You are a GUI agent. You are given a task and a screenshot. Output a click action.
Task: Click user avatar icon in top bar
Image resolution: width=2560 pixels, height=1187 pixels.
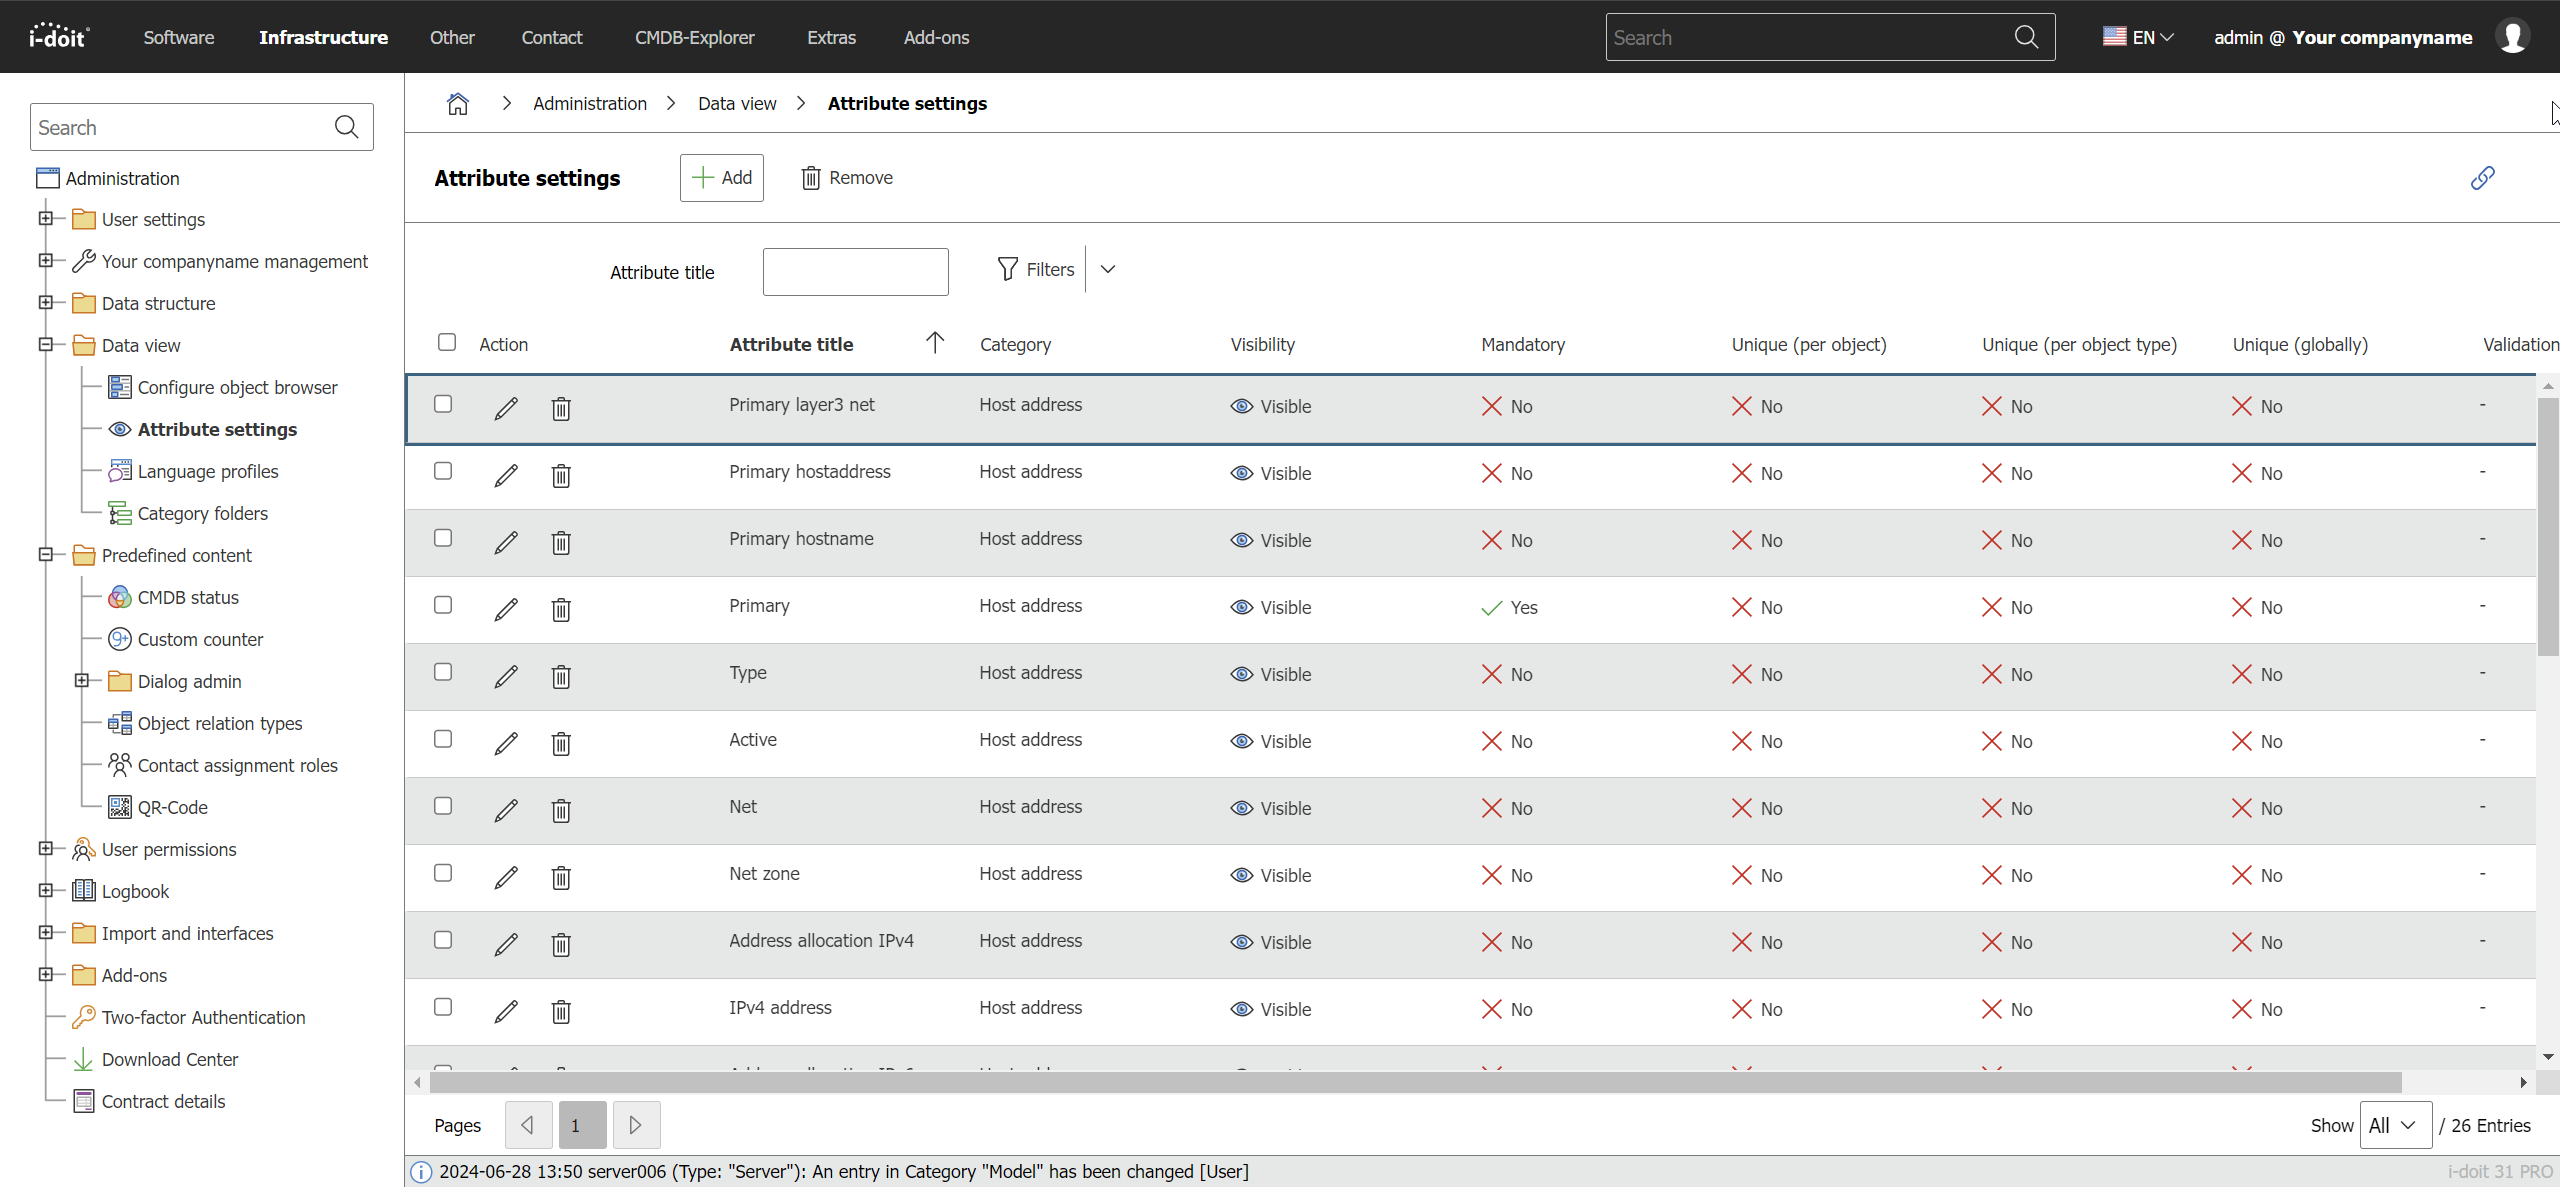coord(2513,37)
